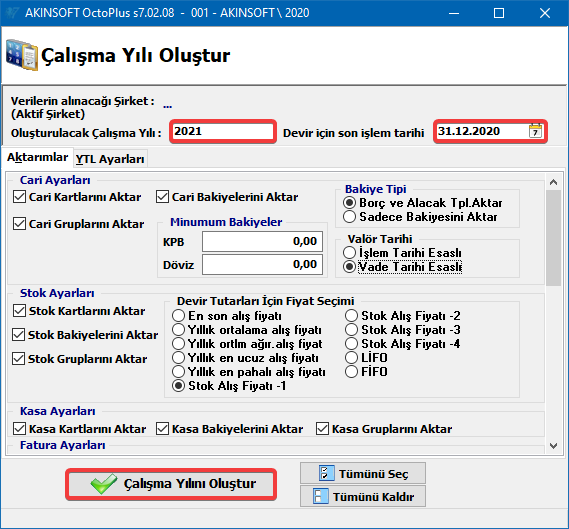
Task: Click the vertical scrollbar thumb
Action: [553, 238]
